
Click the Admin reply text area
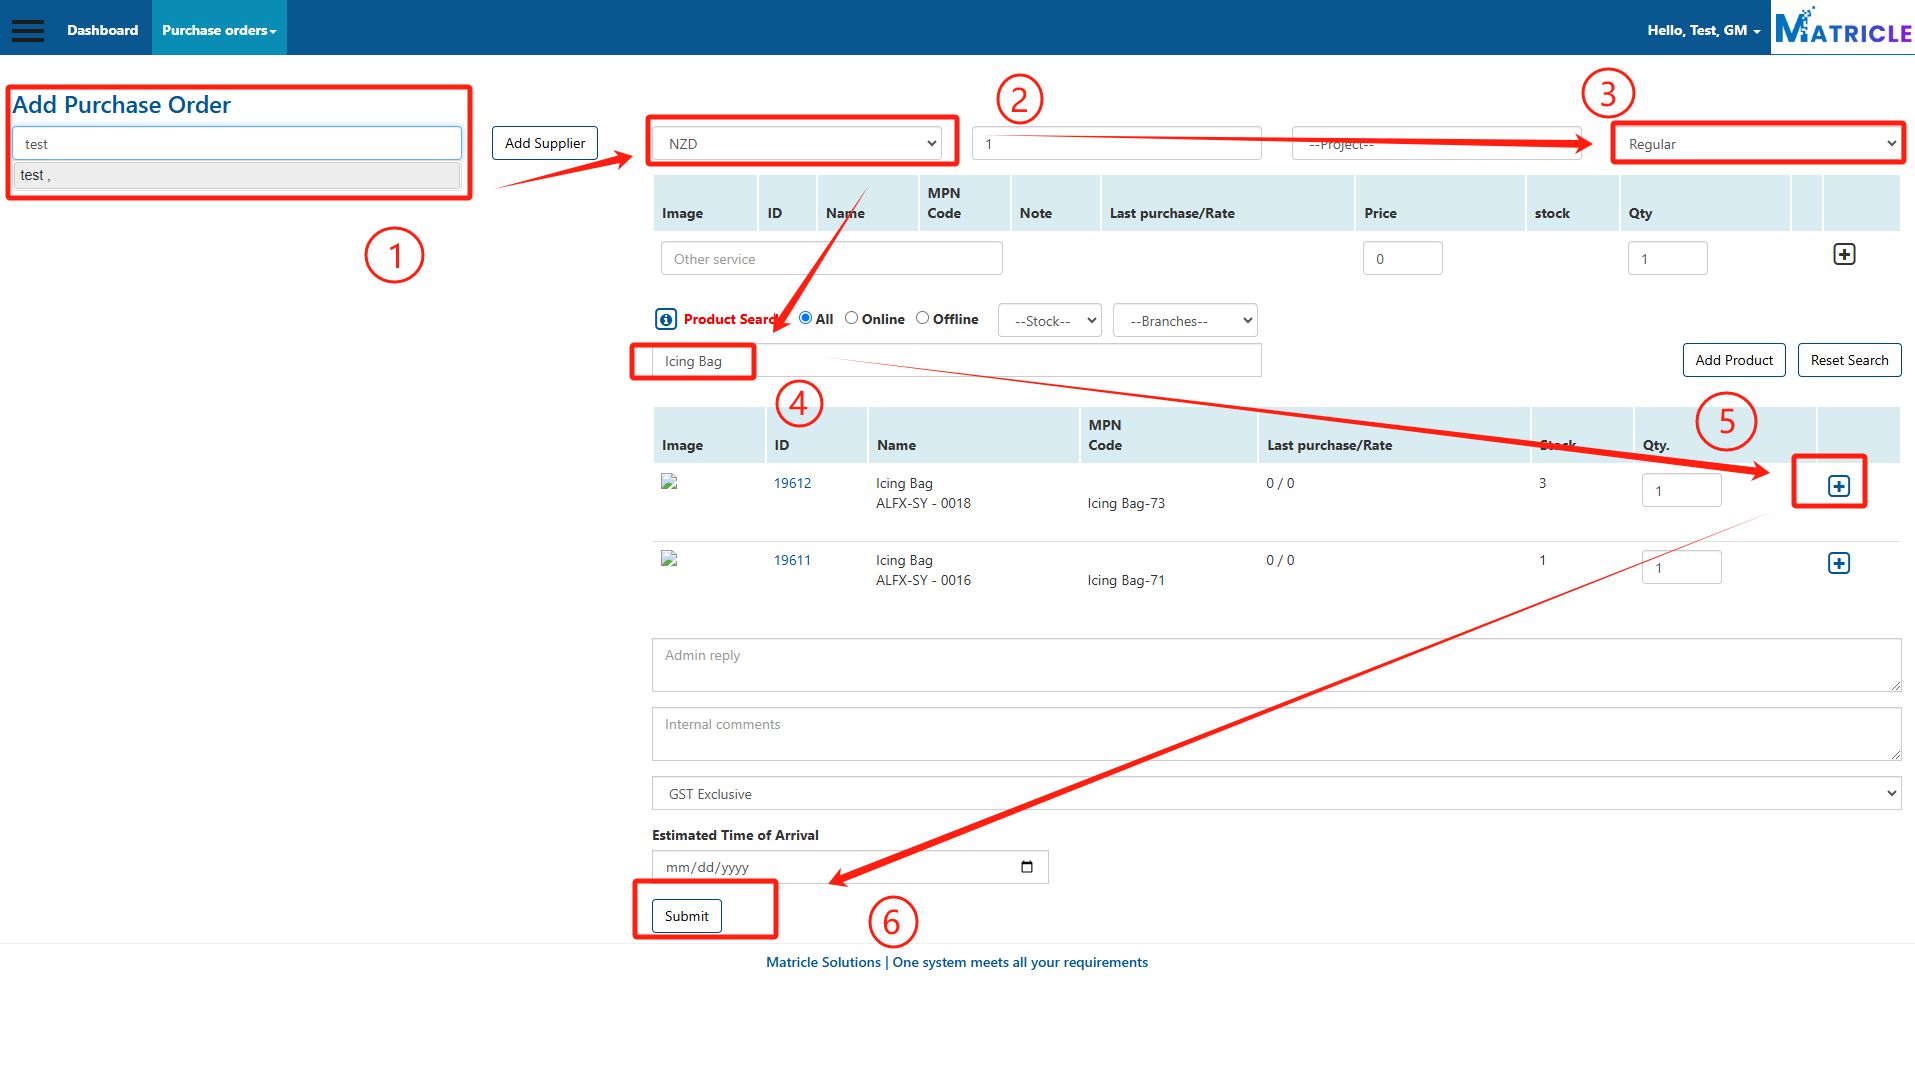pyautogui.click(x=1276, y=665)
